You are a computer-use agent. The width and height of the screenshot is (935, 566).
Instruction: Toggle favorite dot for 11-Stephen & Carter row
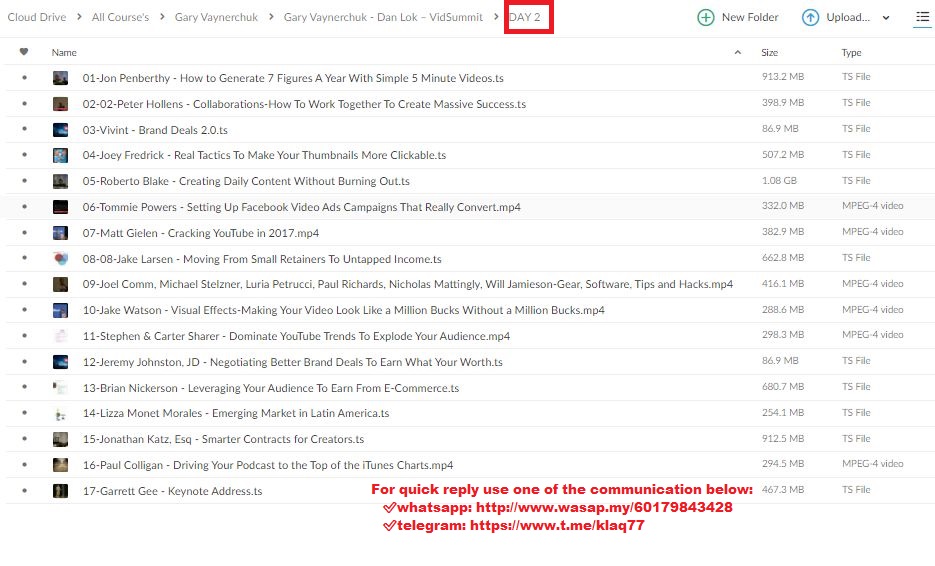pos(24,335)
